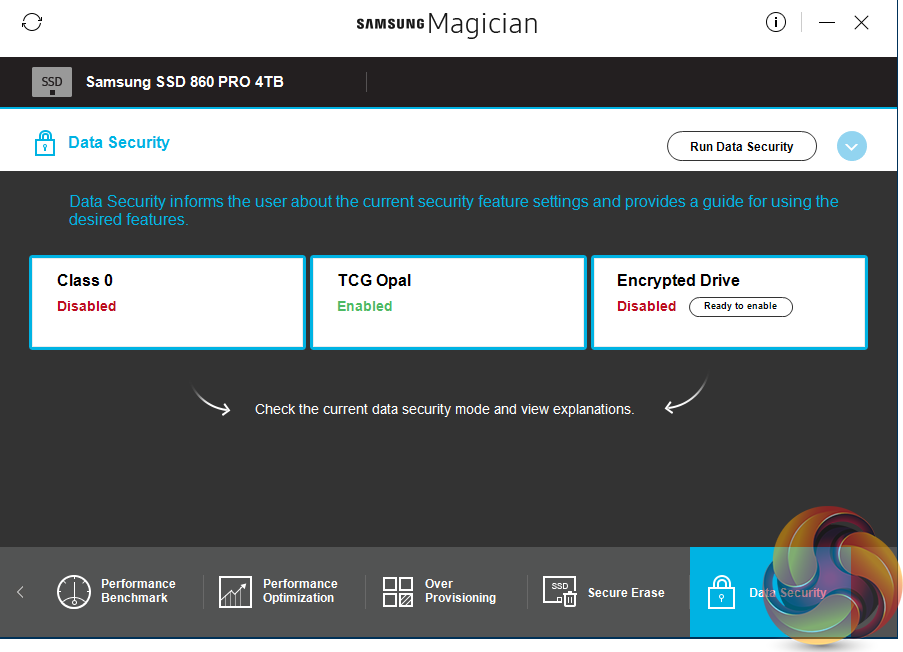Select the Samsung SSD 860 PRO 4TB drive
The image size is (903, 652).
pyautogui.click(x=185, y=82)
